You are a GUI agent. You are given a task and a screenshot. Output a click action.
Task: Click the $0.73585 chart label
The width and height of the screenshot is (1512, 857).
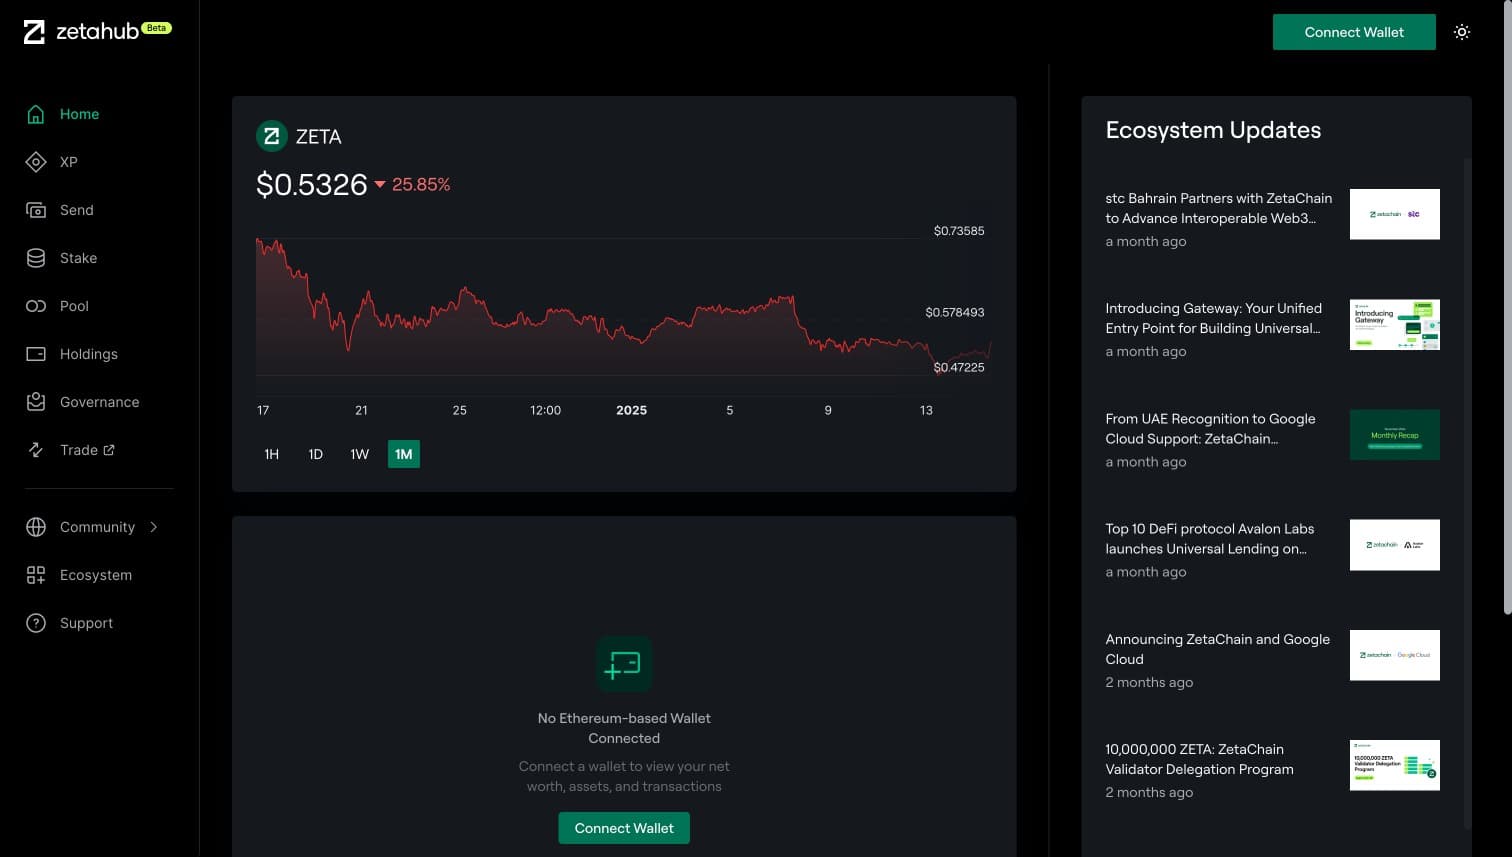click(959, 231)
